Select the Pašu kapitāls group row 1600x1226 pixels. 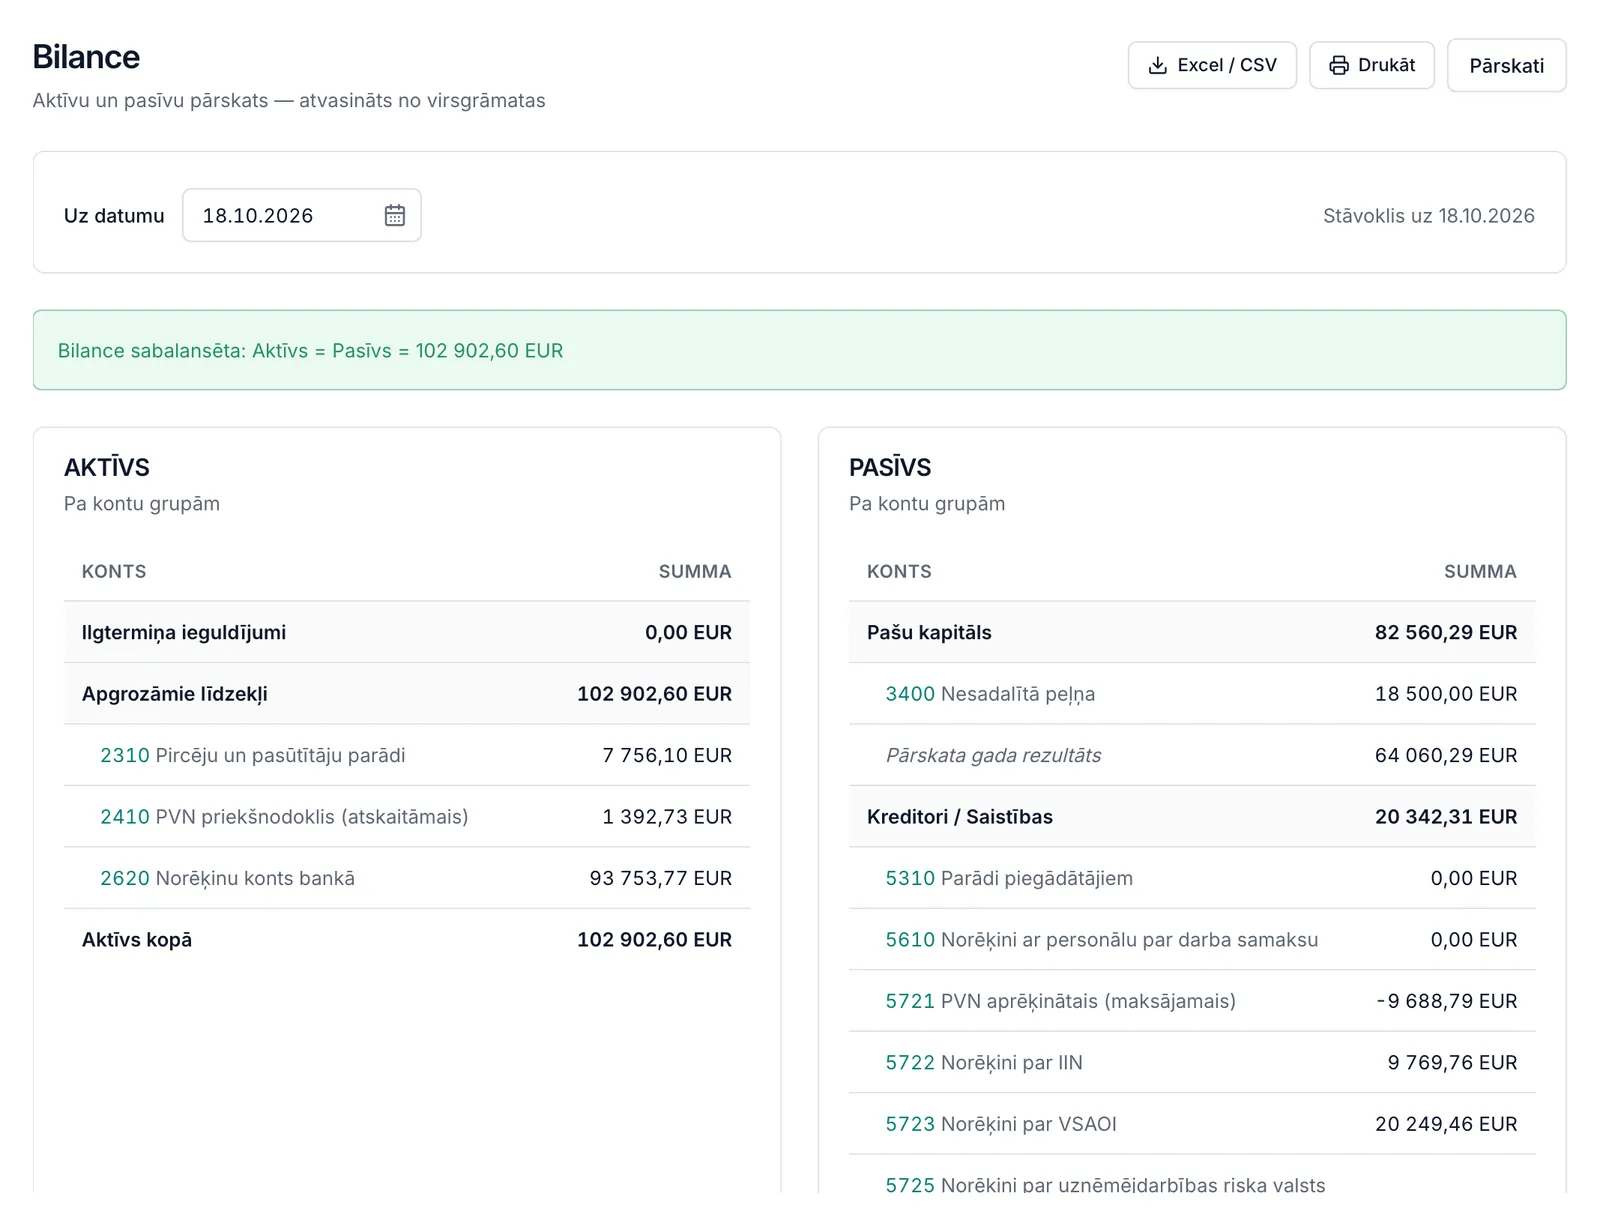click(x=1192, y=632)
